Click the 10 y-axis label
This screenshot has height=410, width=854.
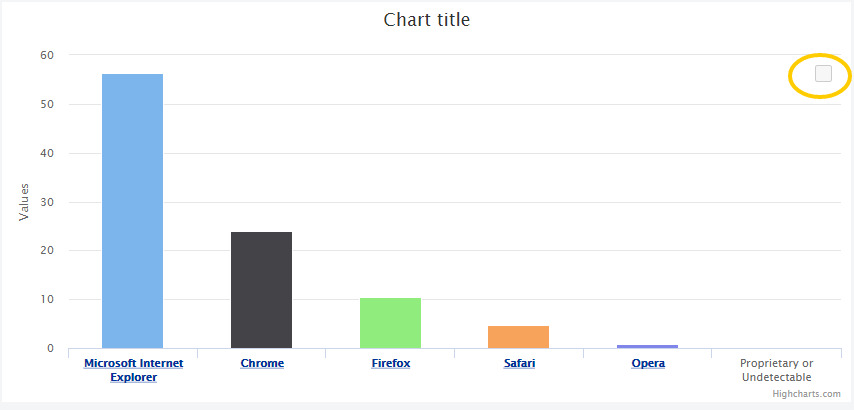pos(46,299)
